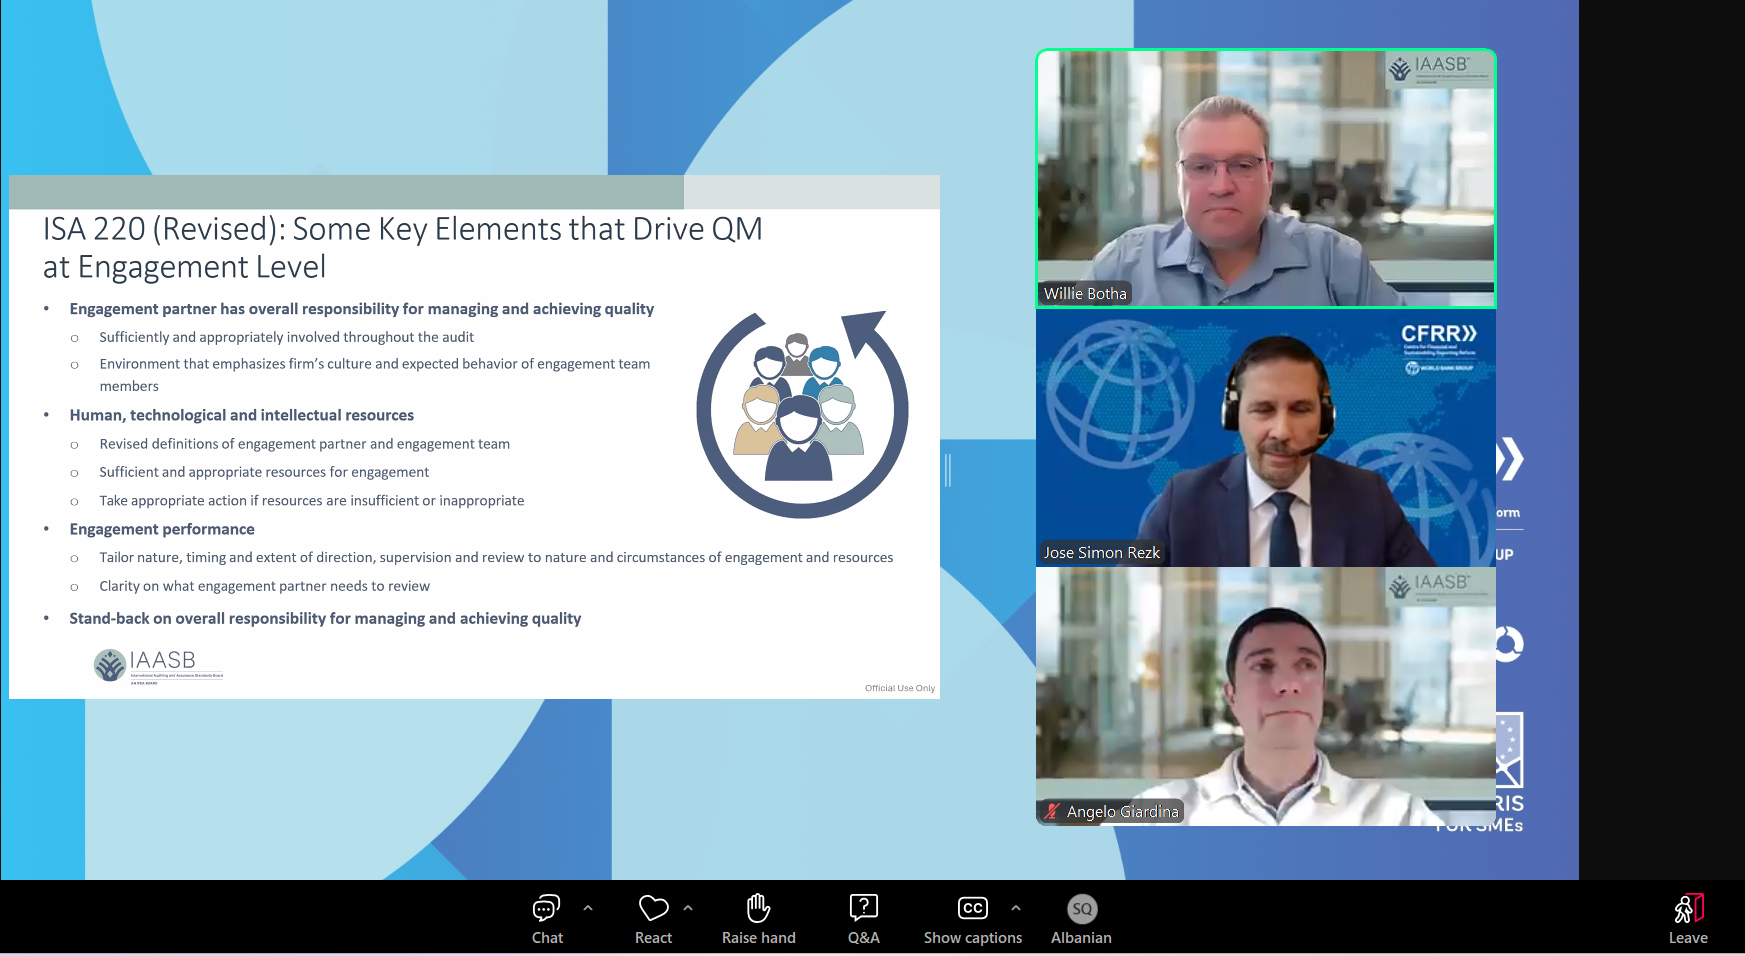Toggle Show captions on
The height and width of the screenshot is (956, 1745).
pyautogui.click(x=972, y=908)
